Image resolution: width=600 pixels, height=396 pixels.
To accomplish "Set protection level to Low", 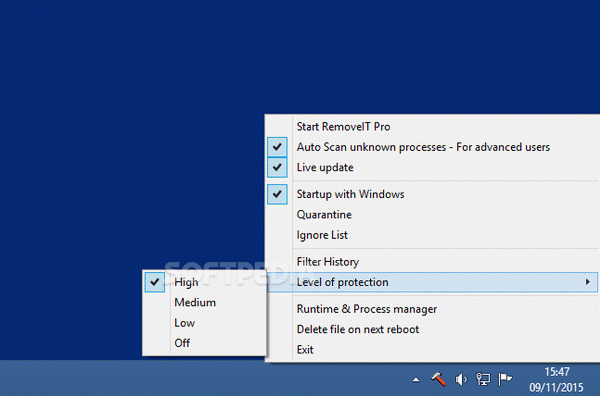I will pyautogui.click(x=204, y=323).
